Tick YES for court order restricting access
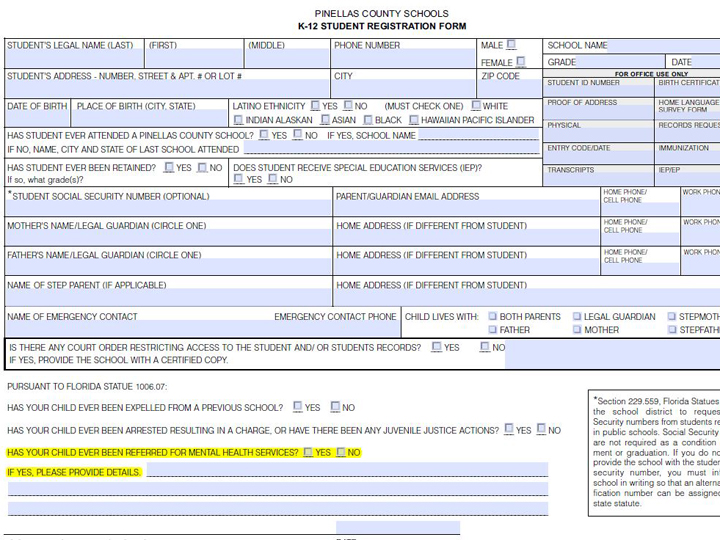Screen dimensions: 720x540 (x=436, y=347)
